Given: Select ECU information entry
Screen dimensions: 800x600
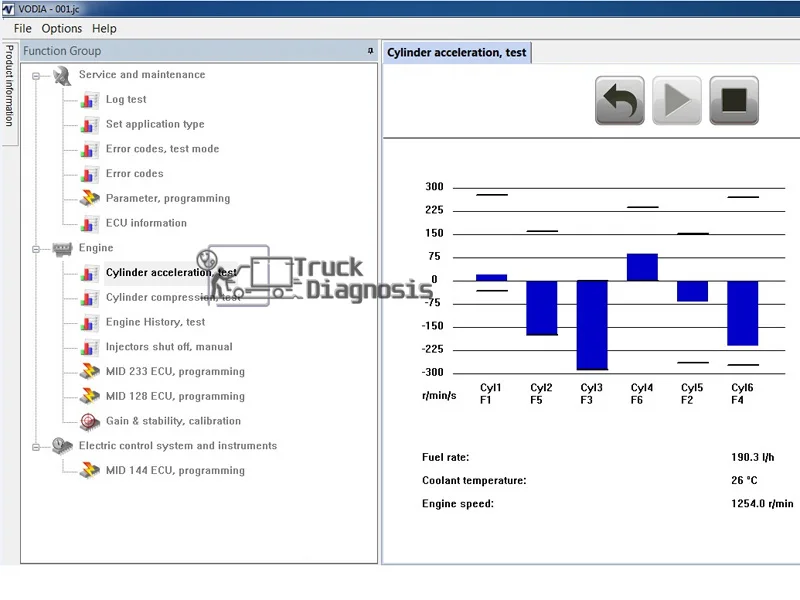Looking at the screenshot, I should pos(146,223).
